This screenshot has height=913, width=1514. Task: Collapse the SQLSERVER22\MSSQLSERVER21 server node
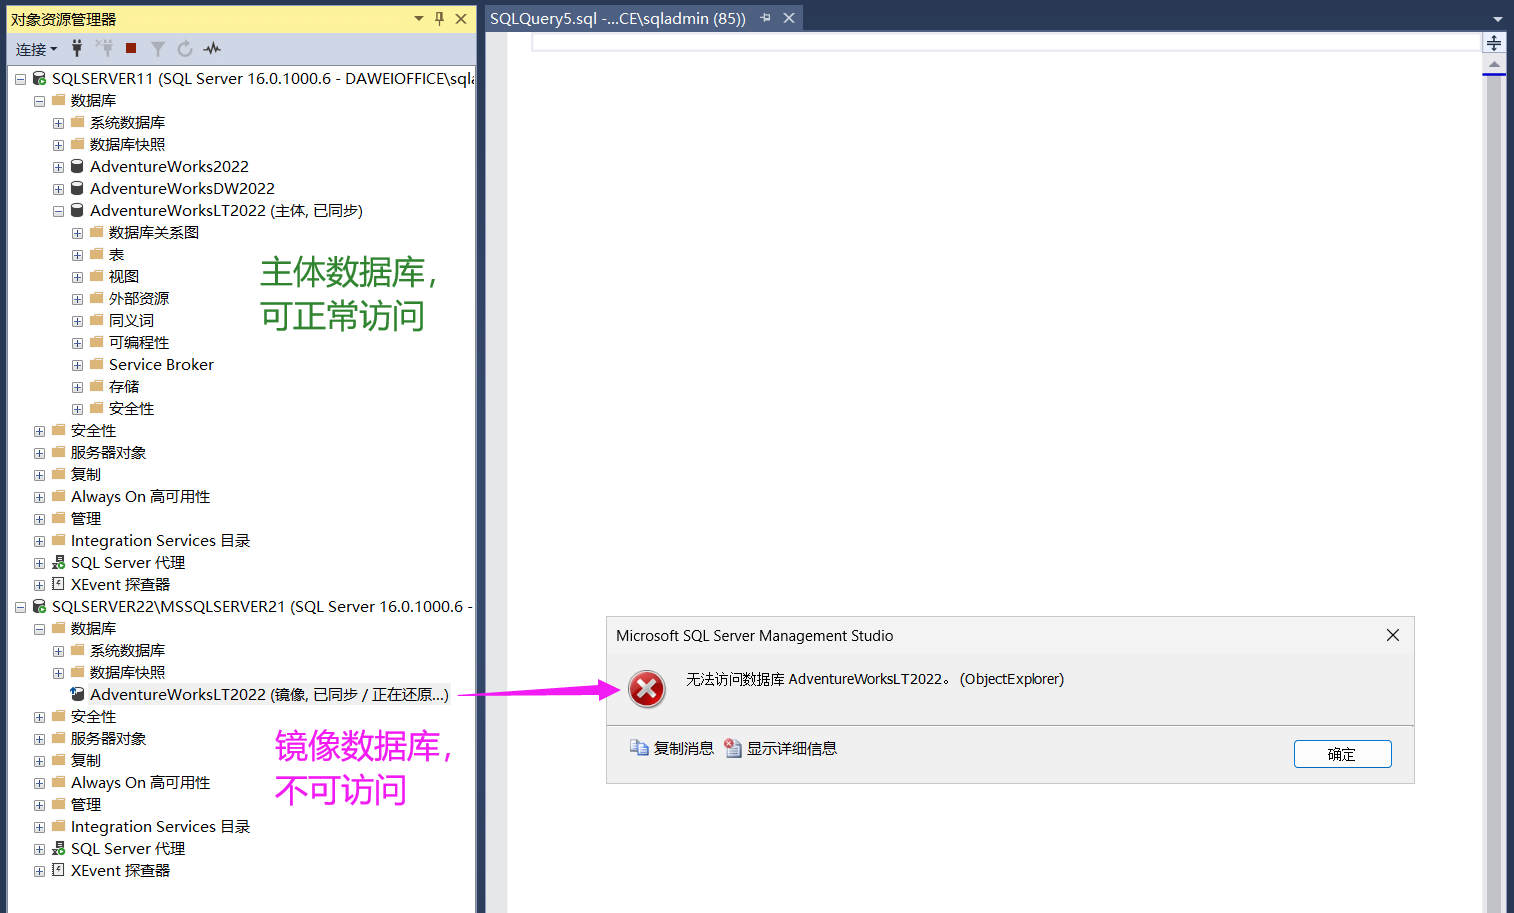pyautogui.click(x=20, y=607)
